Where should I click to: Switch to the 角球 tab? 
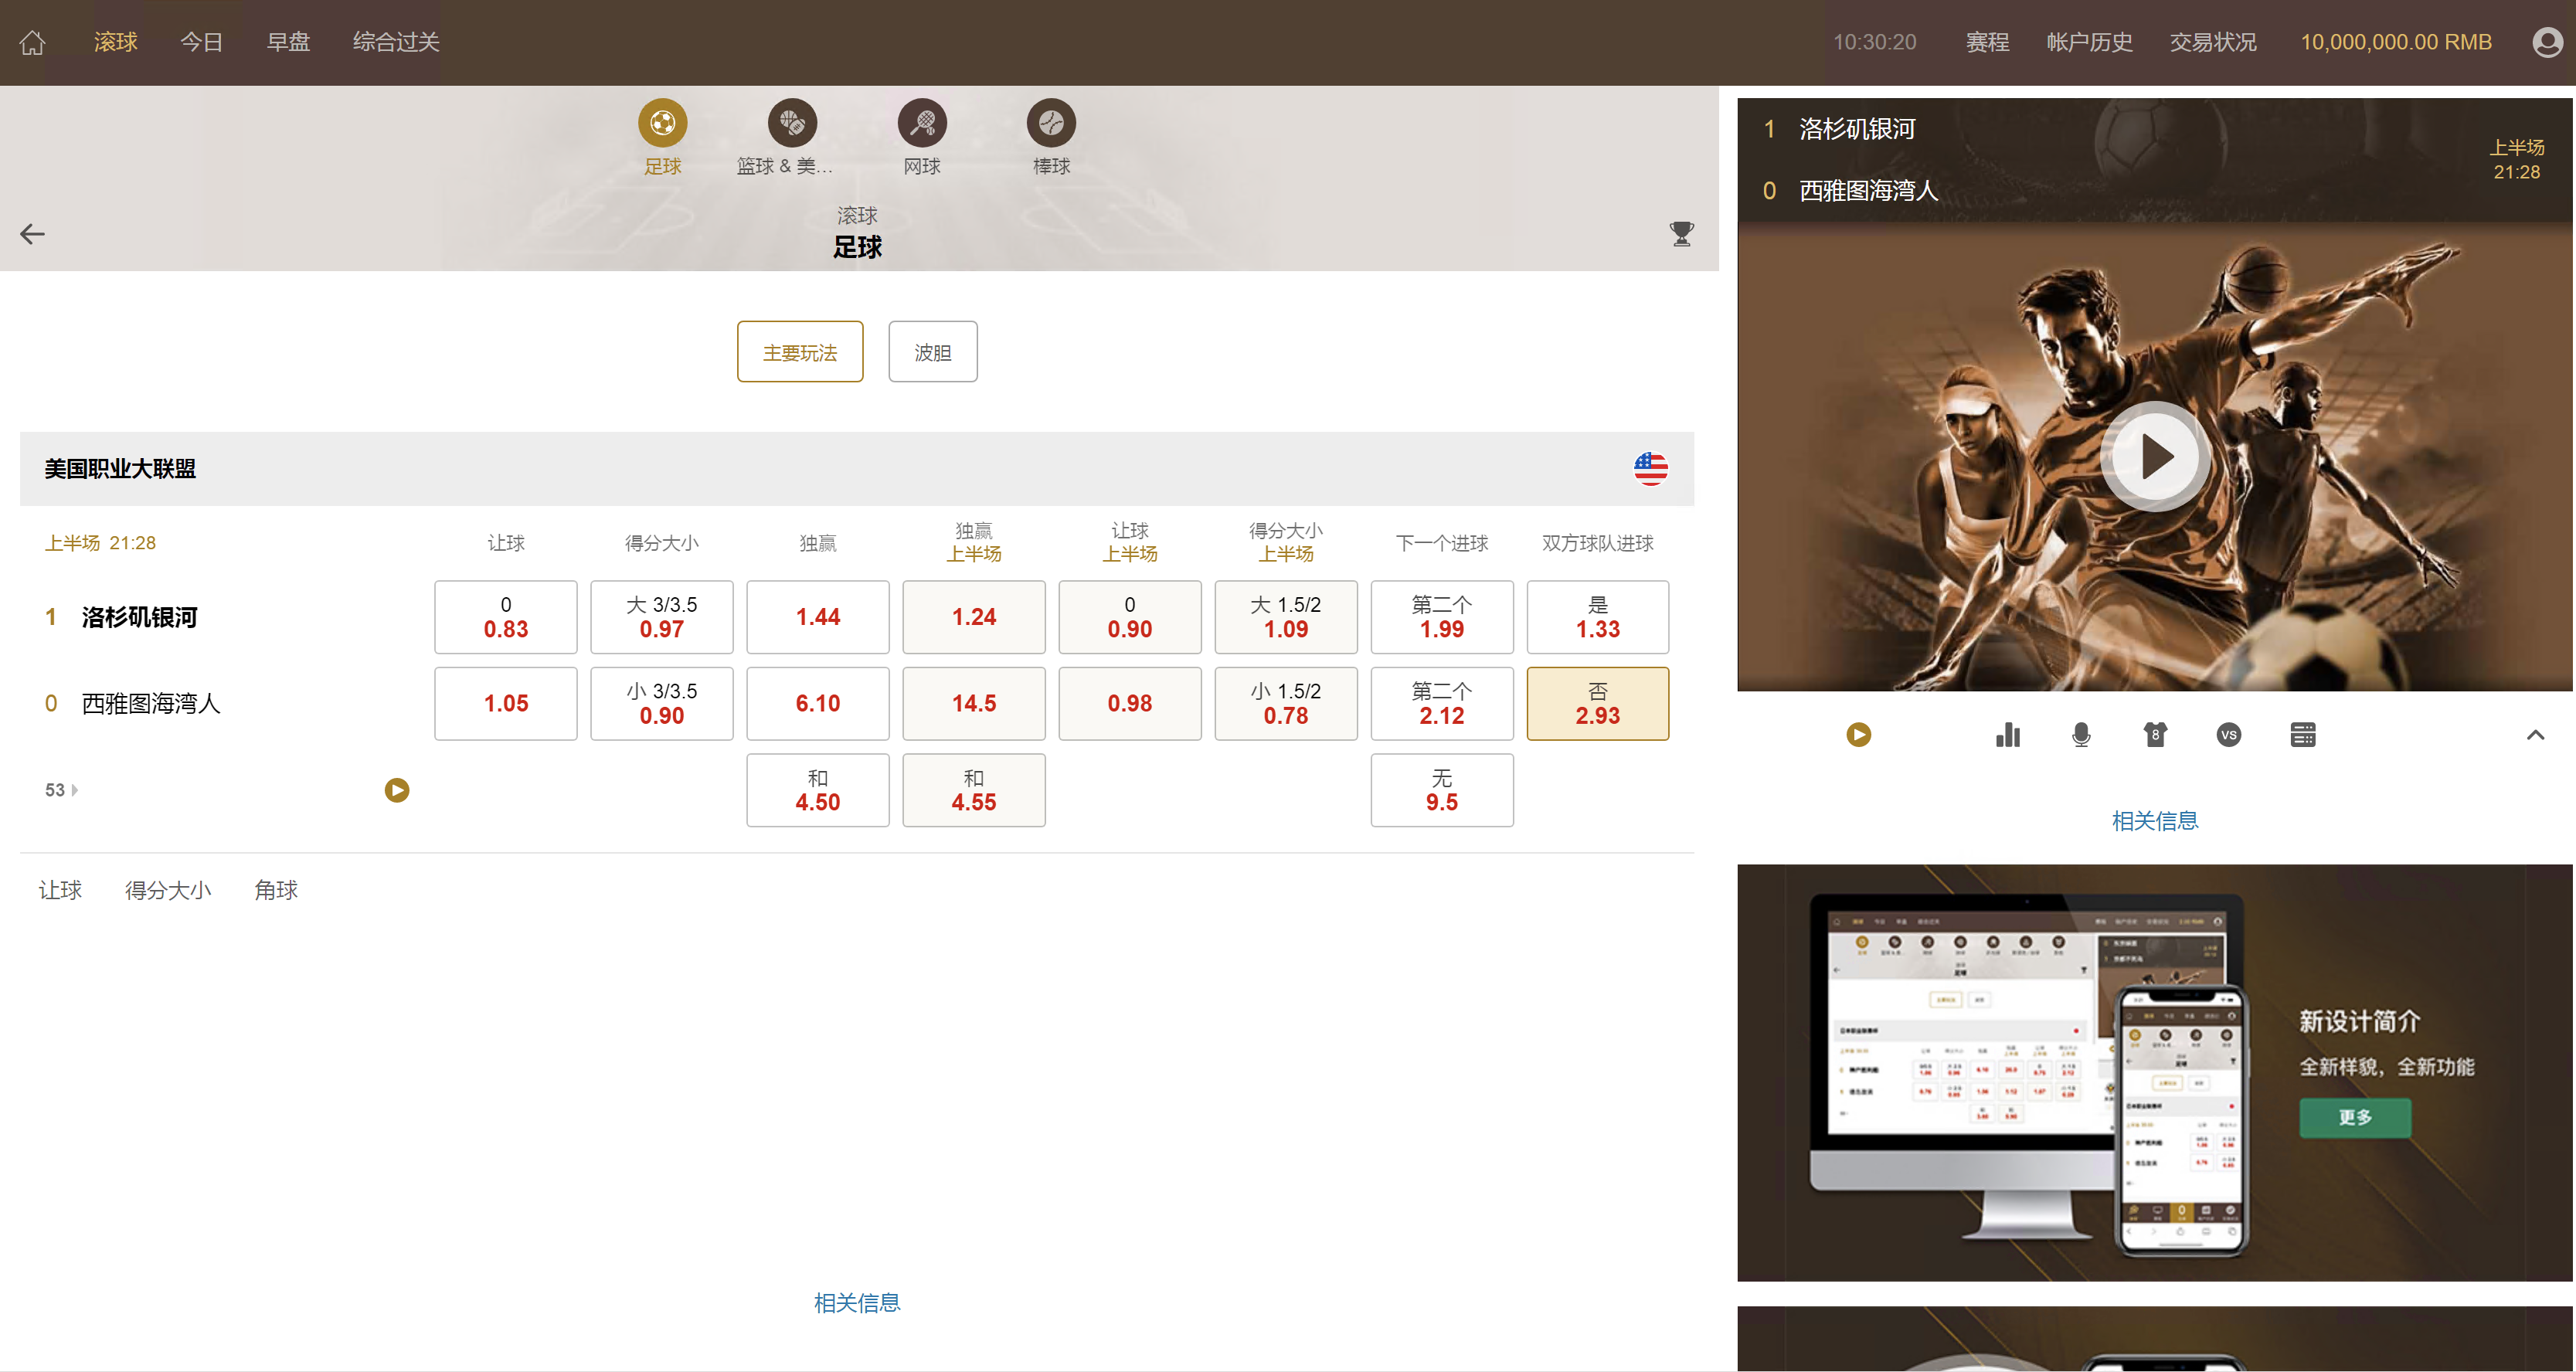tap(276, 890)
